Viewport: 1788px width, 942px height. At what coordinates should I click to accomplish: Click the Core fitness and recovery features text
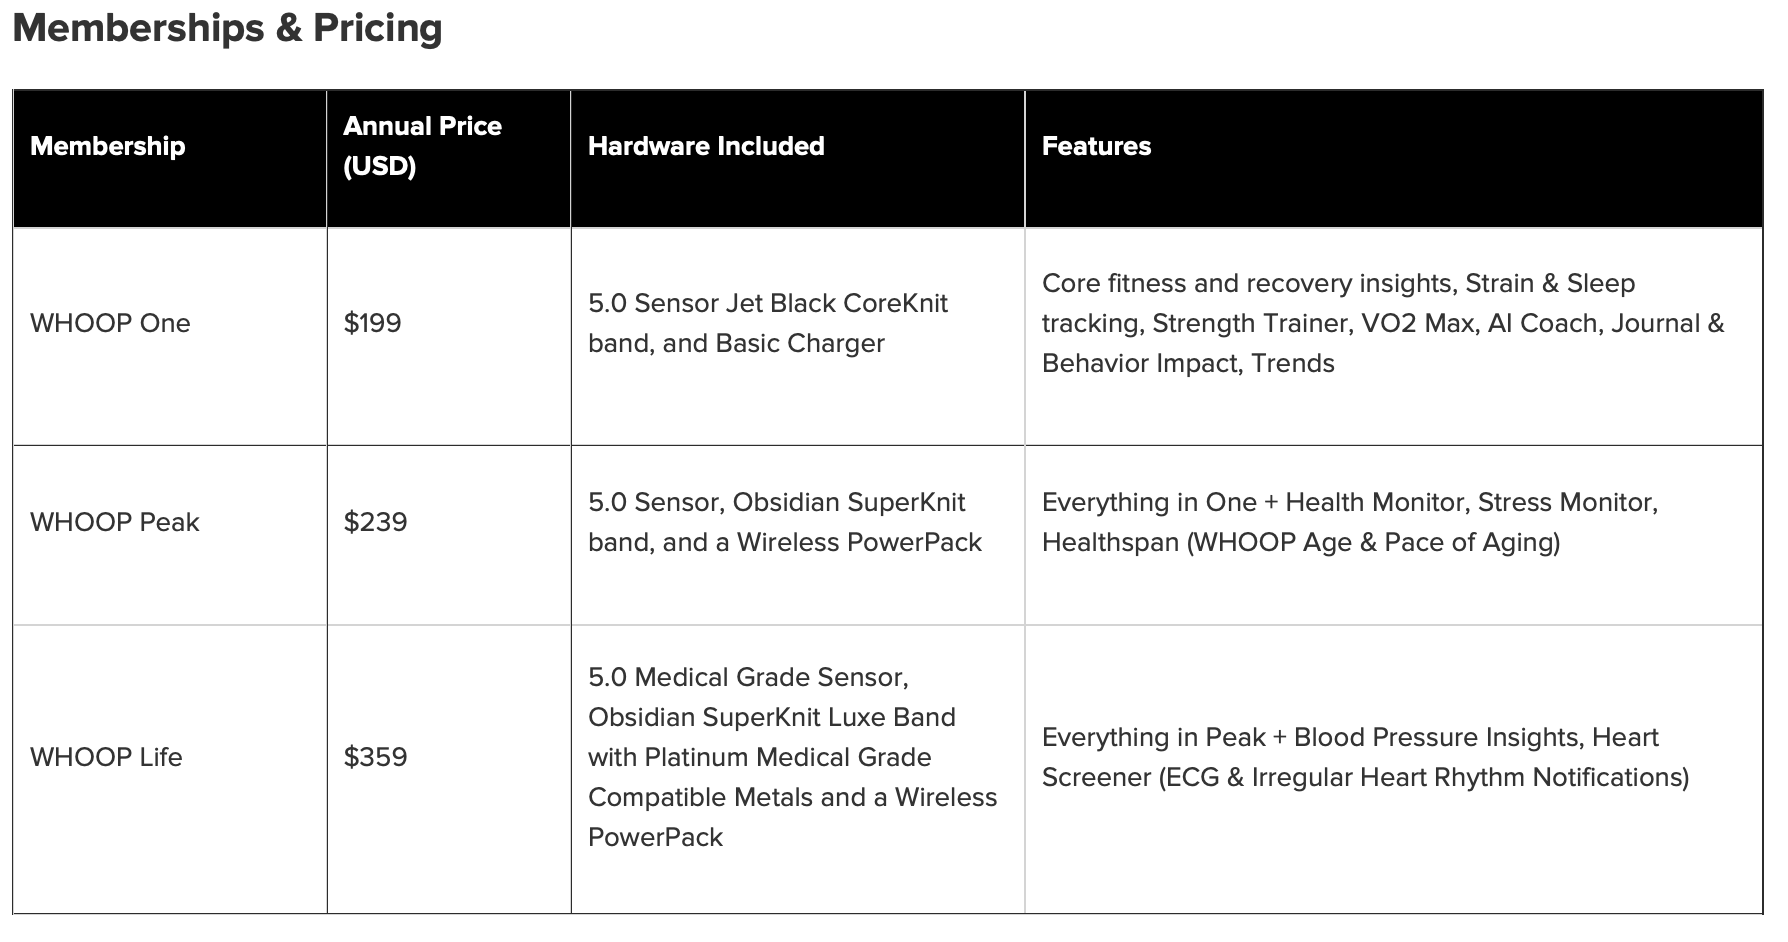[x=1383, y=323]
